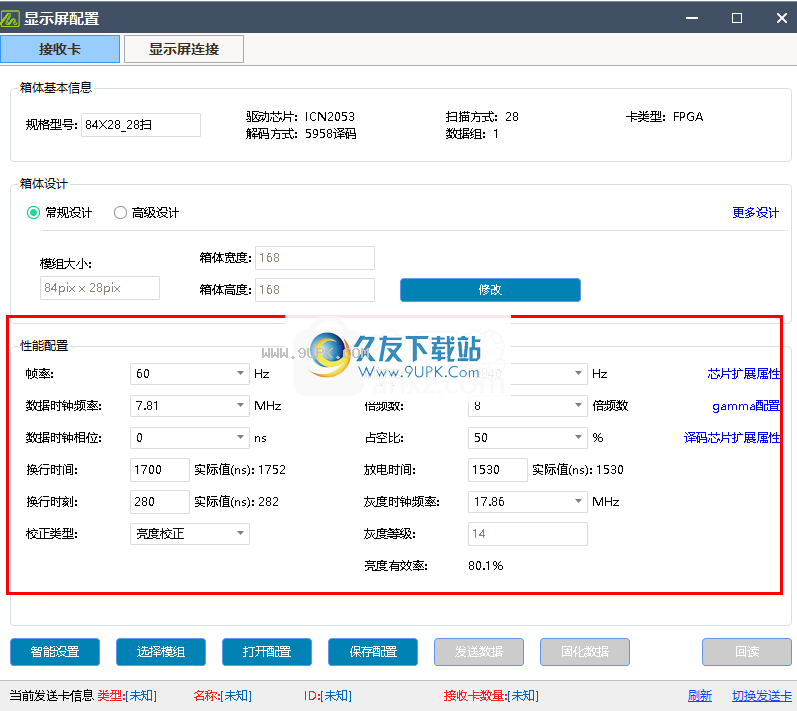The image size is (797, 711).
Task: Click the 保存配置 button
Action: point(373,652)
